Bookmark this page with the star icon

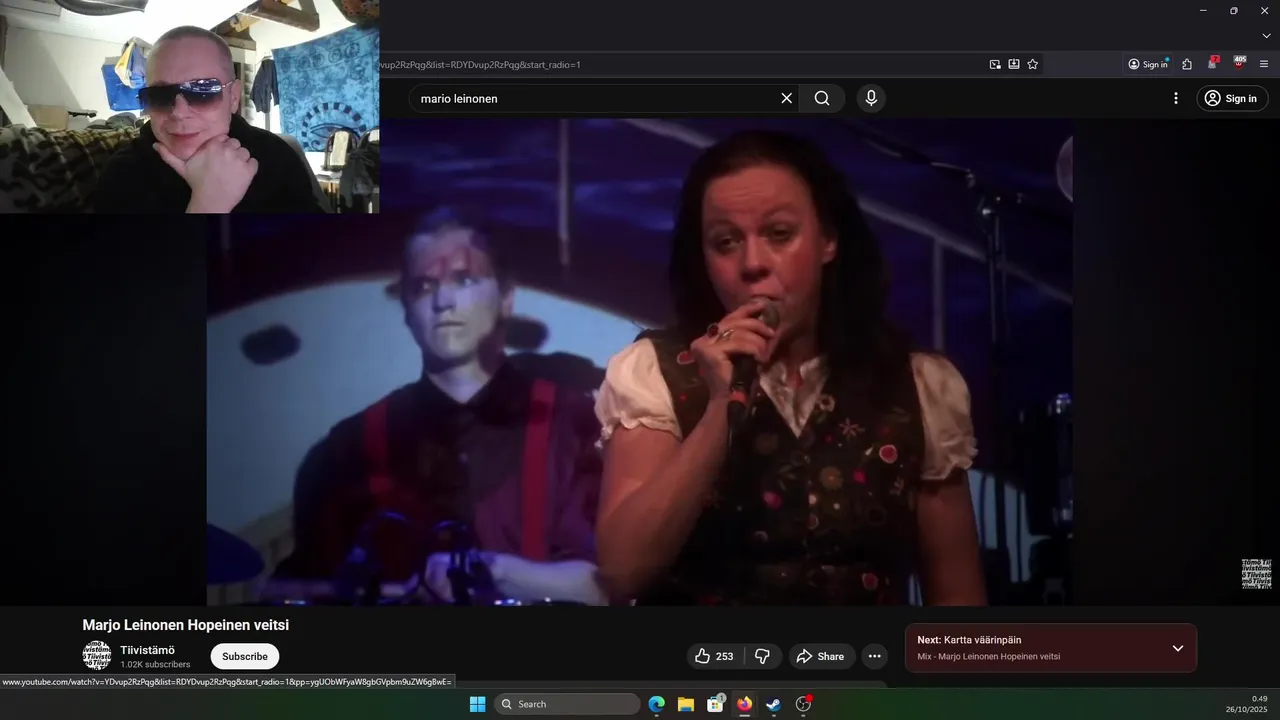(x=1033, y=64)
